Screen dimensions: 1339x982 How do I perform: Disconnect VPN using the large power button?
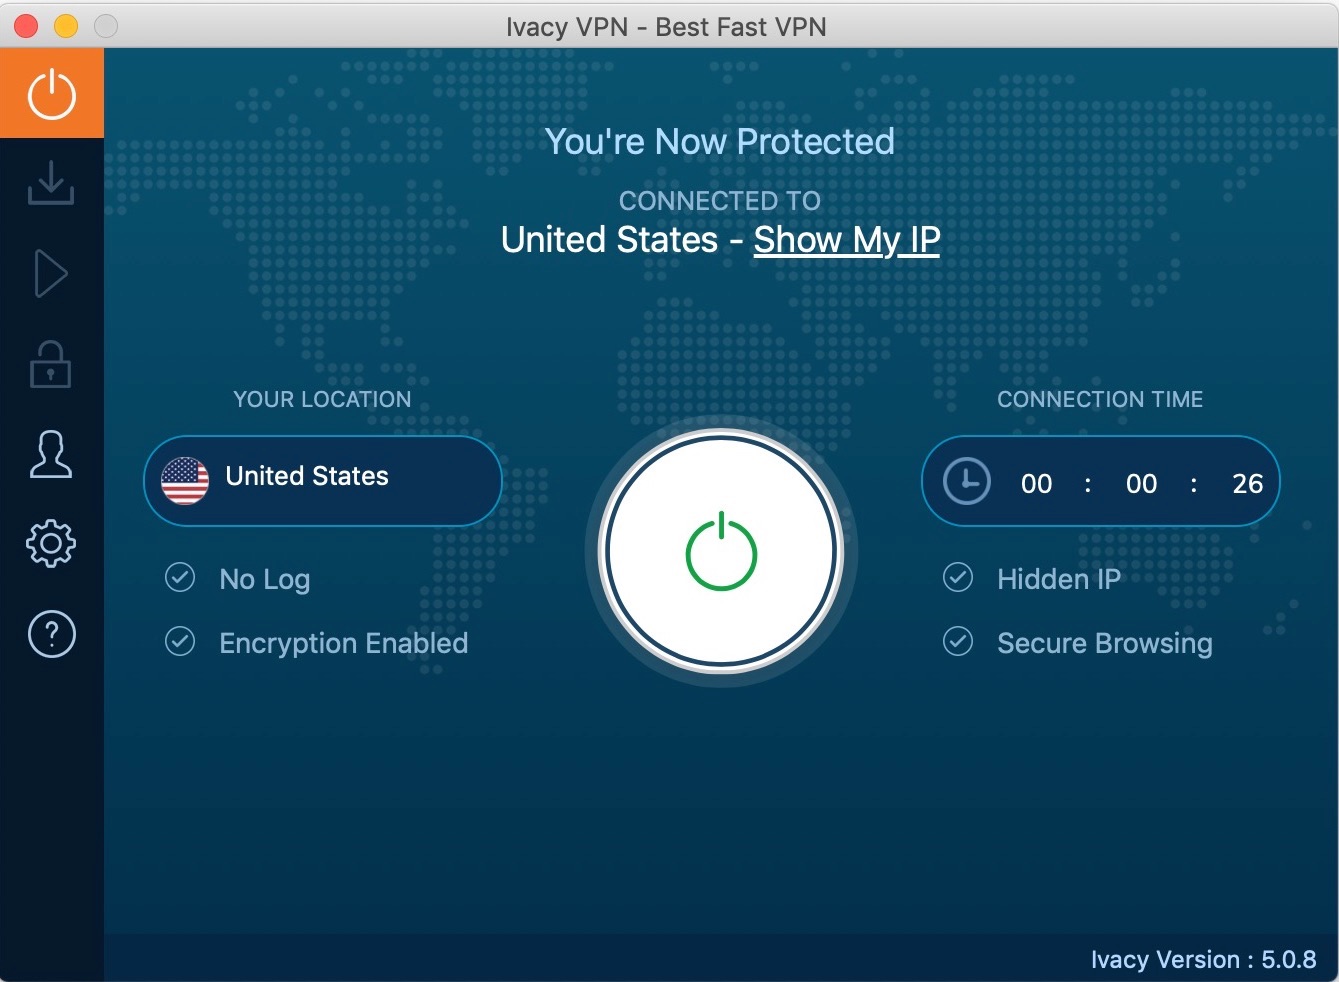point(721,551)
